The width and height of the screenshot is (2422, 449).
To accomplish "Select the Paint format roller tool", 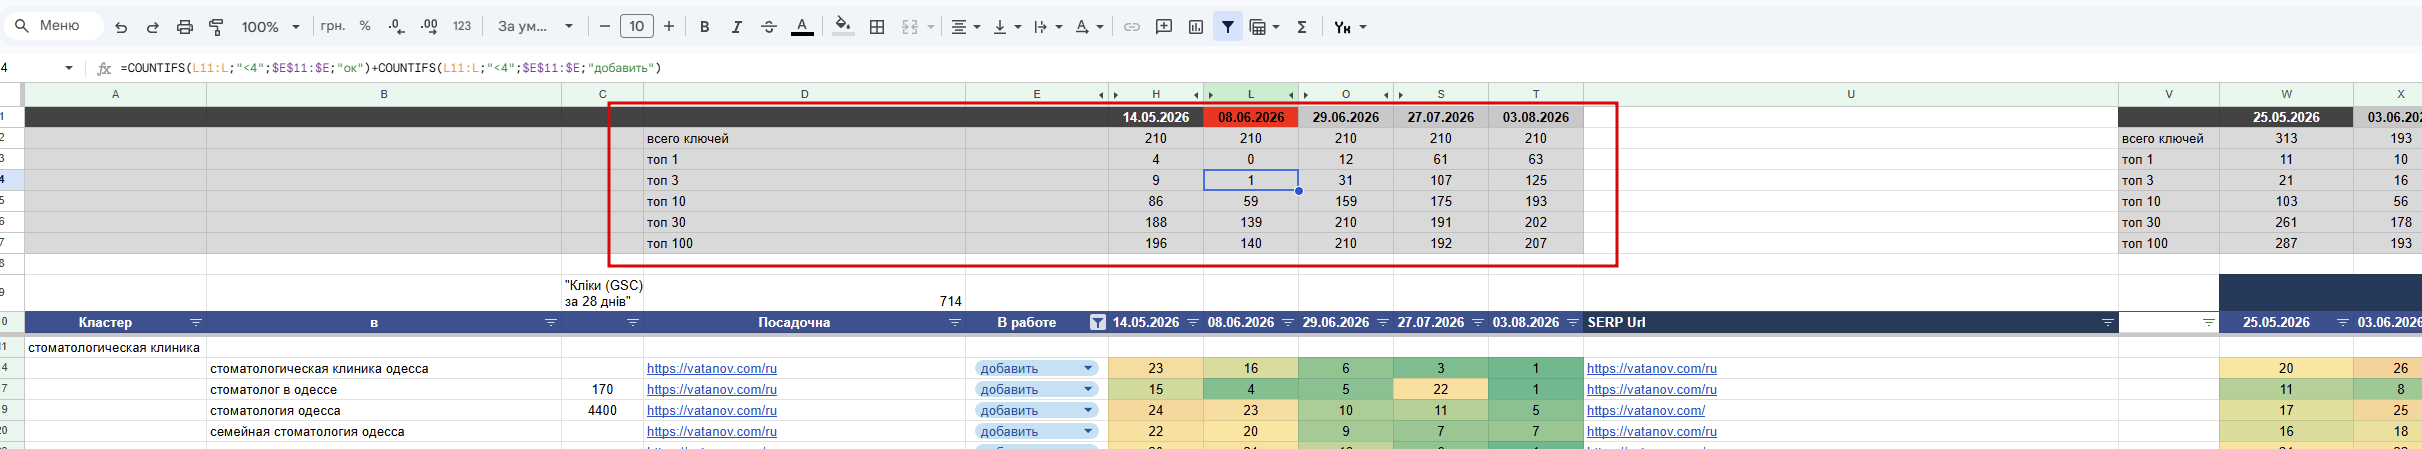I will point(216,27).
